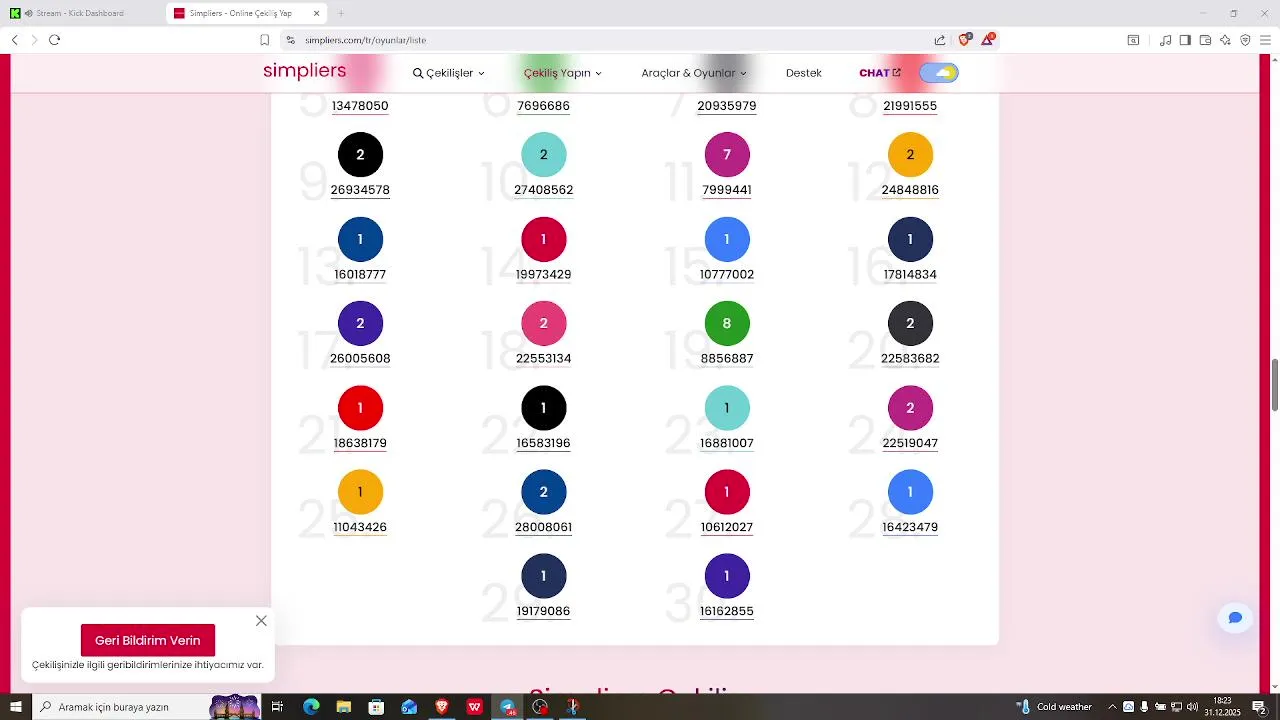
Task: Click the number 19179086
Action: 544,611
